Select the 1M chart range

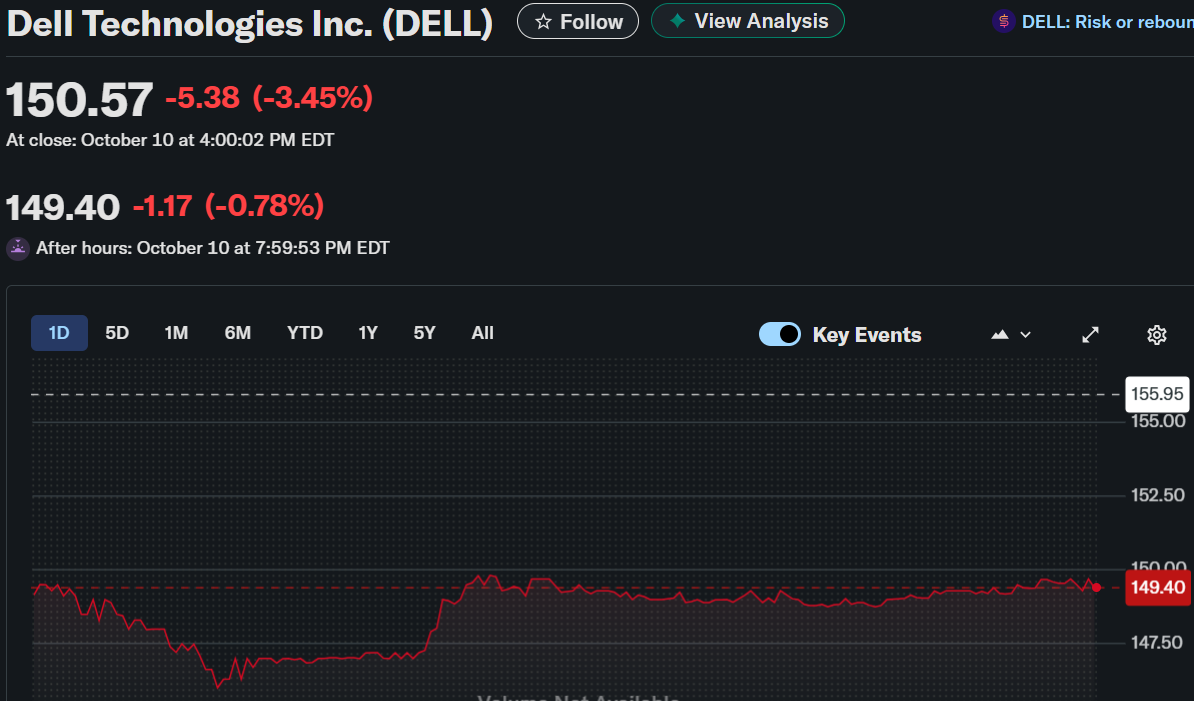click(x=176, y=333)
